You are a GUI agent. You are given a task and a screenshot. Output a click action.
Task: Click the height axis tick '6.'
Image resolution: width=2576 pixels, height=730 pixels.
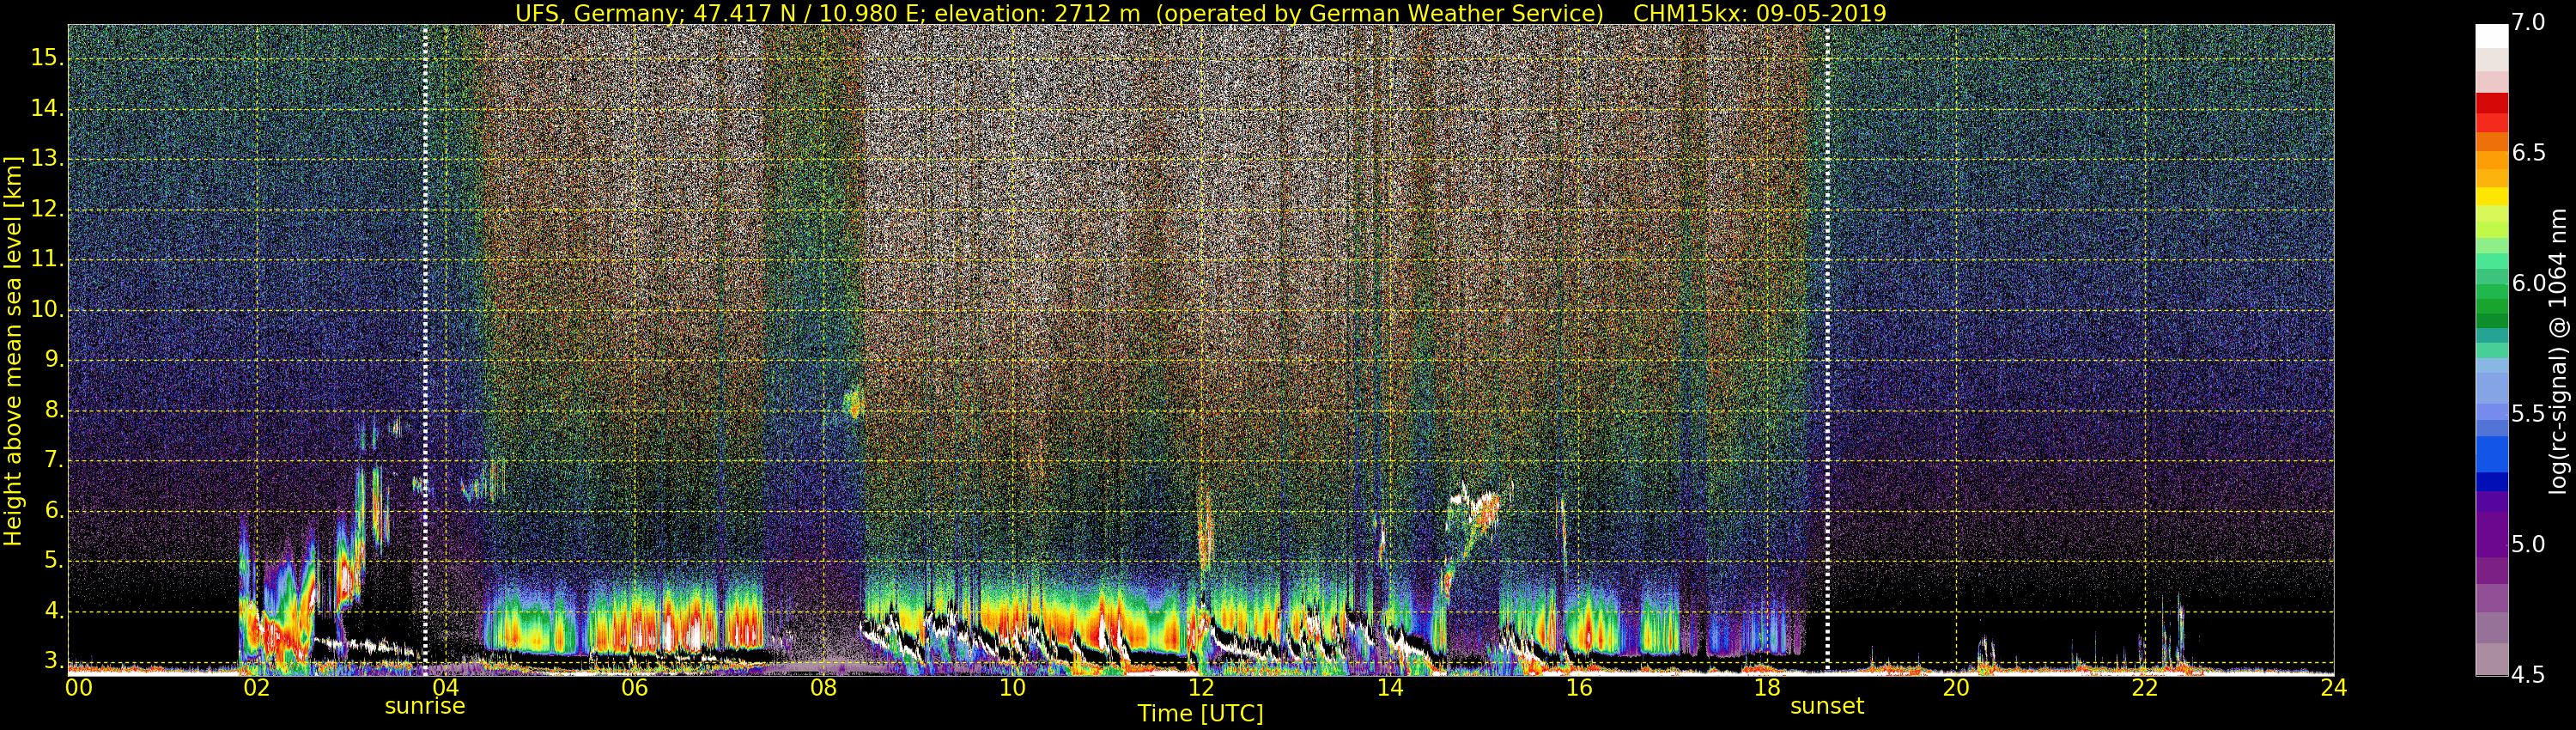point(53,510)
